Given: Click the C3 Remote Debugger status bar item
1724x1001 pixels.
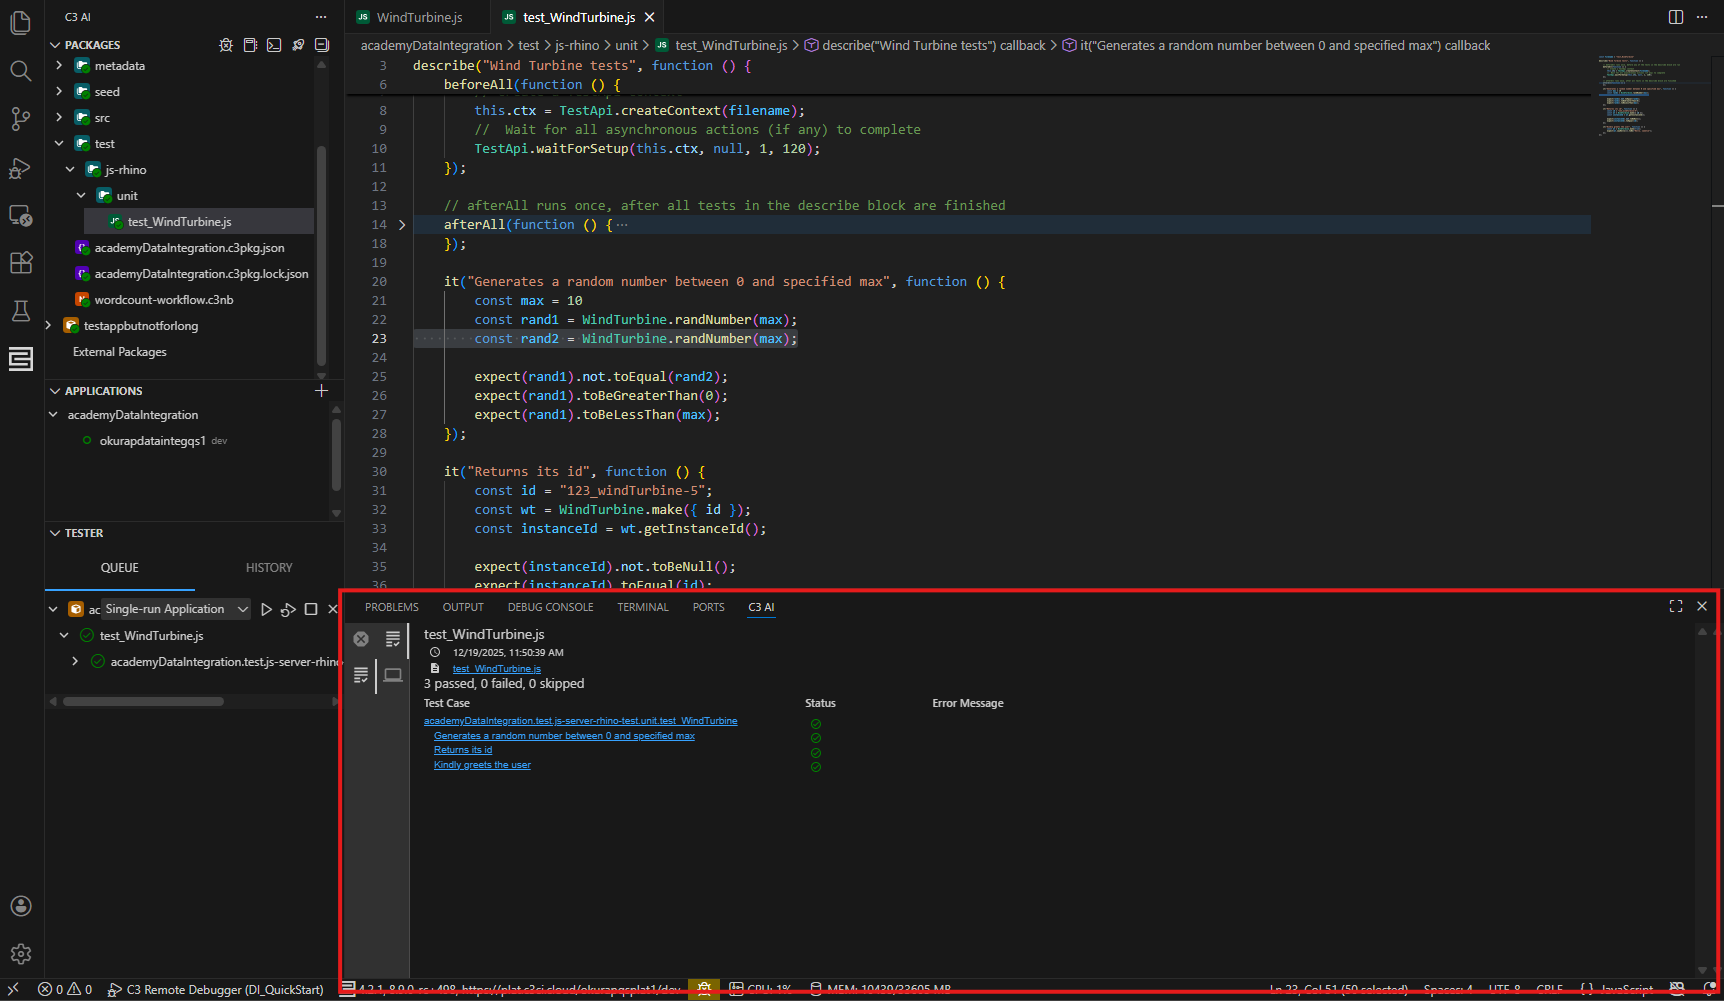Looking at the screenshot, I should [216, 989].
